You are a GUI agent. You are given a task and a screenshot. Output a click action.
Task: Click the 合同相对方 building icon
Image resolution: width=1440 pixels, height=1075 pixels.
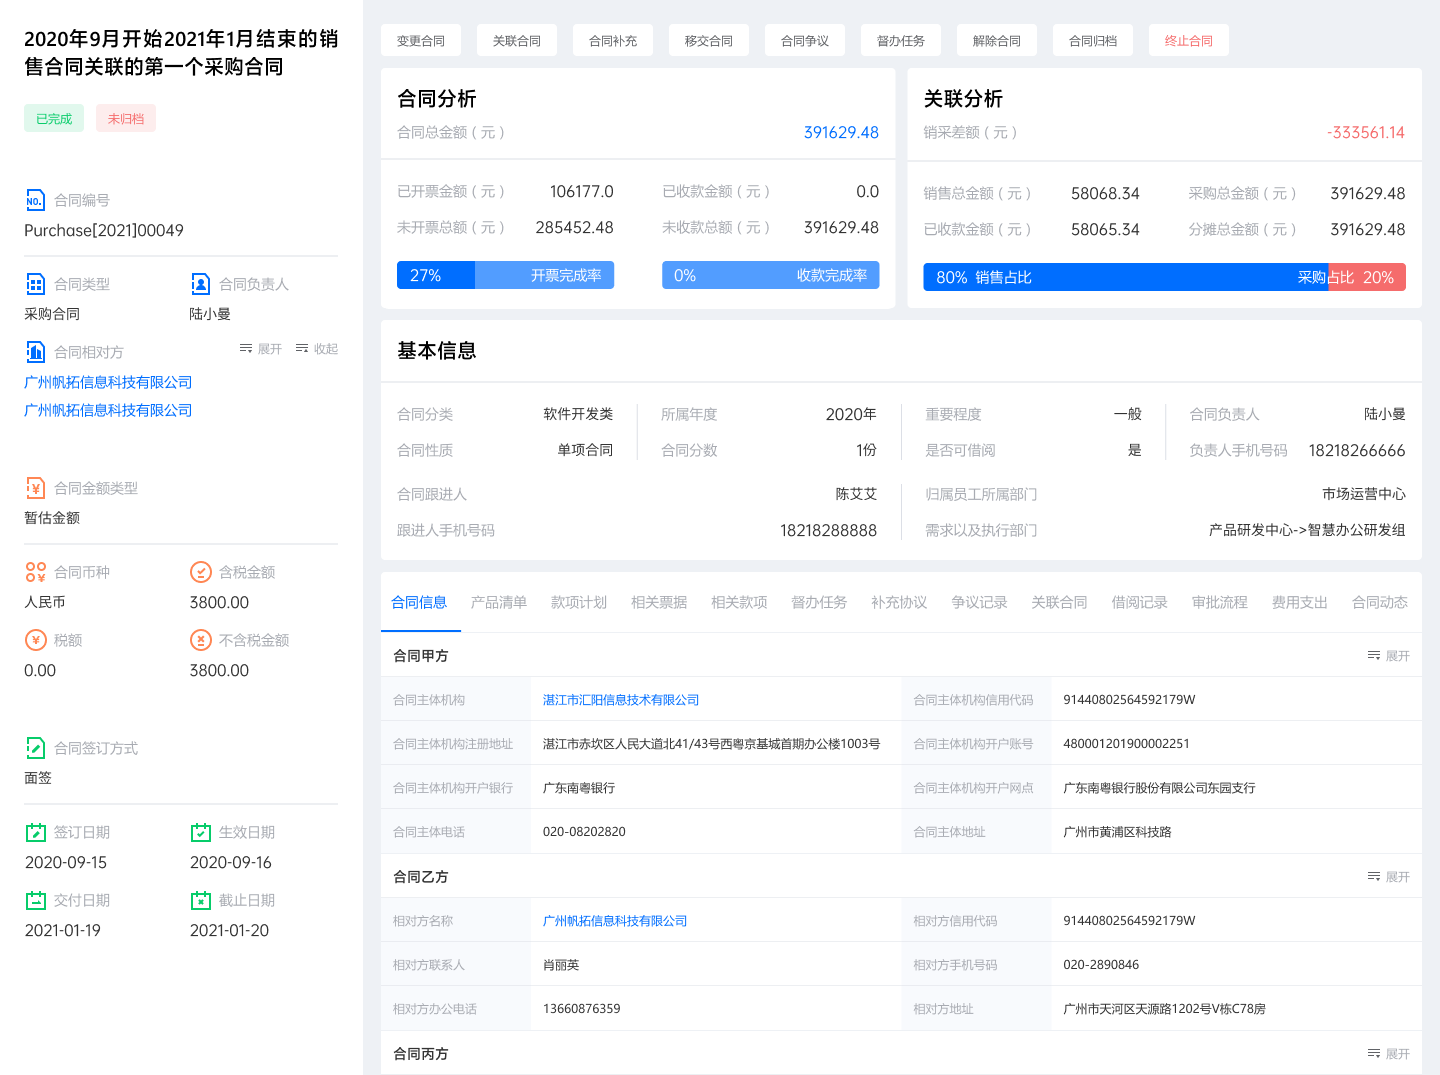click(35, 352)
